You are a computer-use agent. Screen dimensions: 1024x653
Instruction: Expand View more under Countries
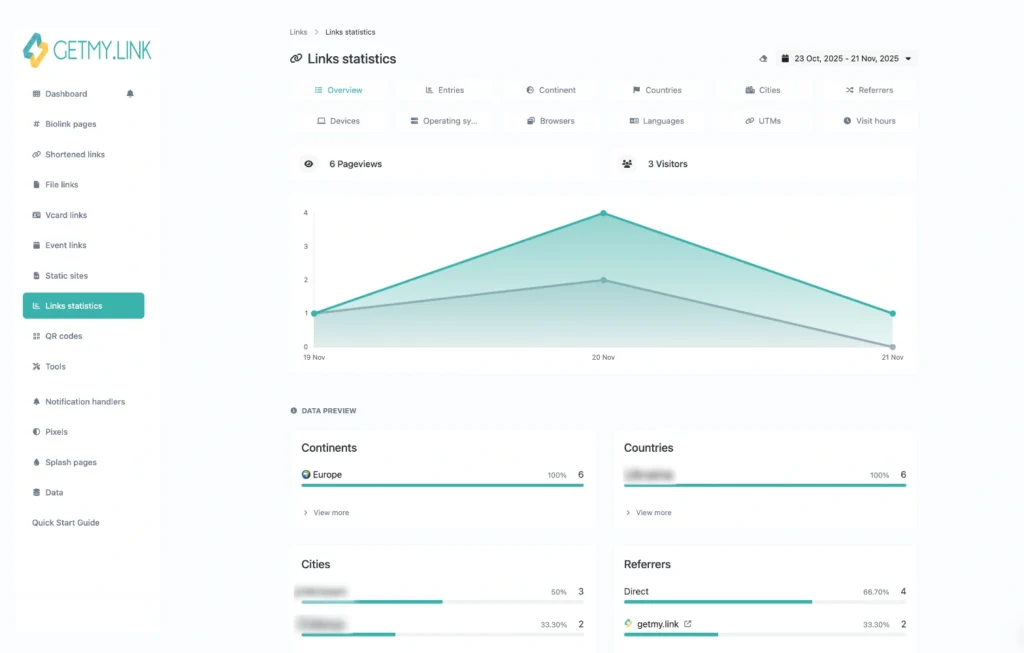(x=648, y=513)
